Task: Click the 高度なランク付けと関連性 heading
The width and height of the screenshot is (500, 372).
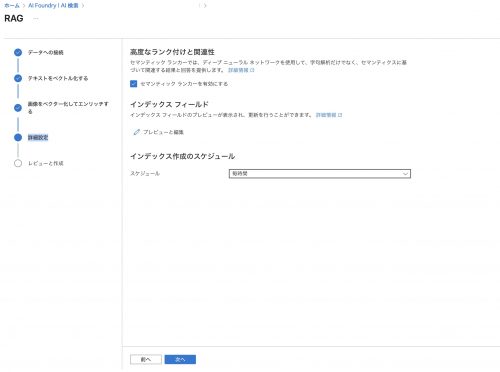Action: (x=172, y=52)
